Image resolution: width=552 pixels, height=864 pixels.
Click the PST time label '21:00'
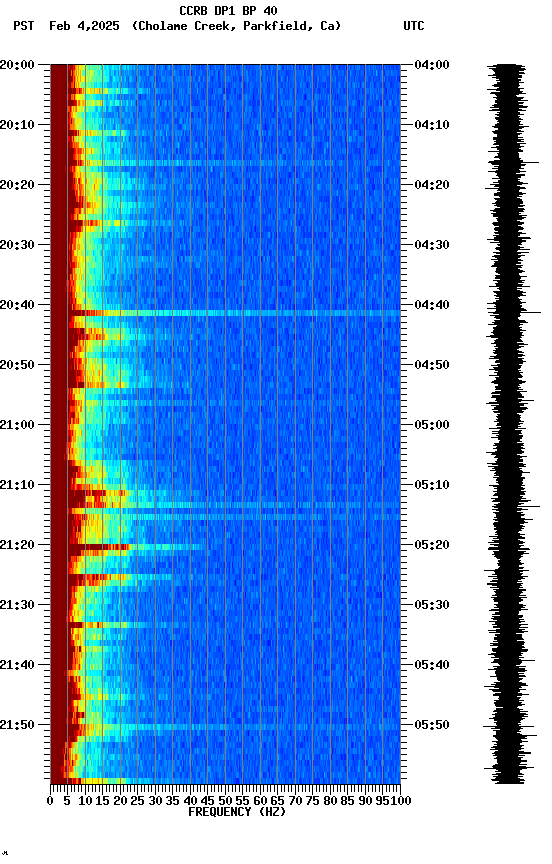[x=17, y=425]
